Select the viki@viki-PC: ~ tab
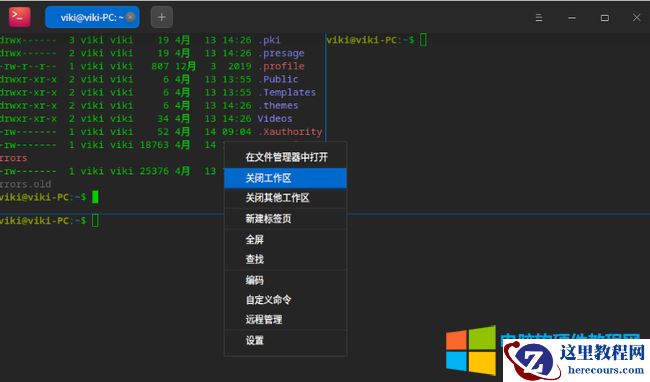650x382 pixels. 92,17
